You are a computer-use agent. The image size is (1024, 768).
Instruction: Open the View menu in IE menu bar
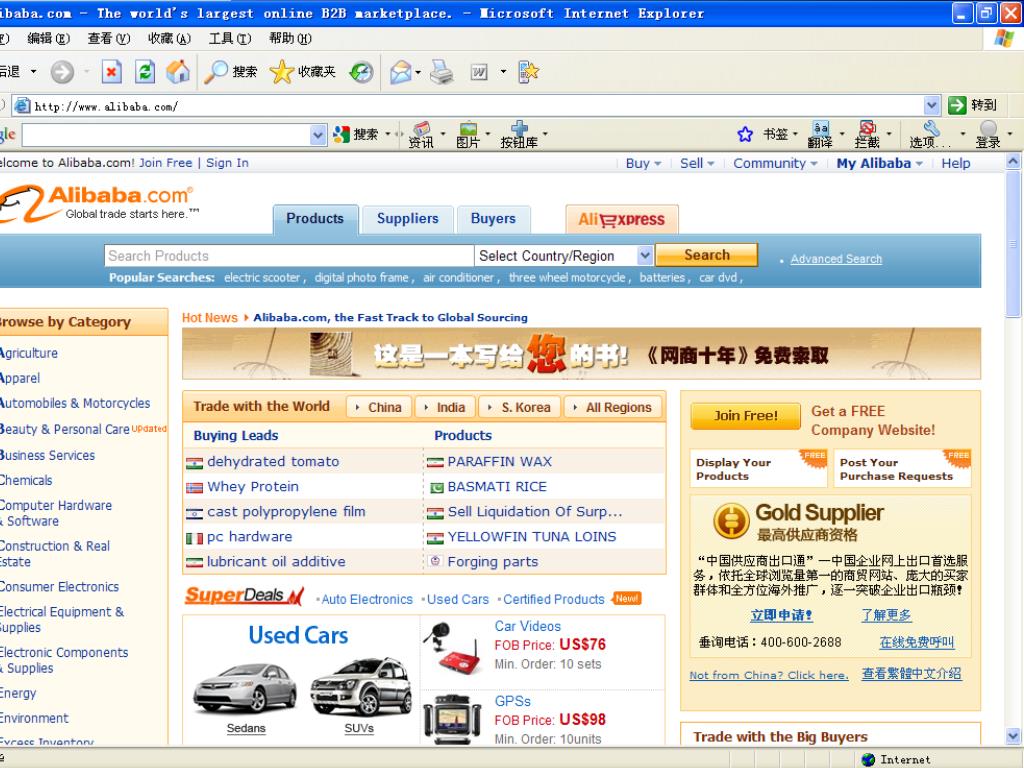click(x=109, y=39)
